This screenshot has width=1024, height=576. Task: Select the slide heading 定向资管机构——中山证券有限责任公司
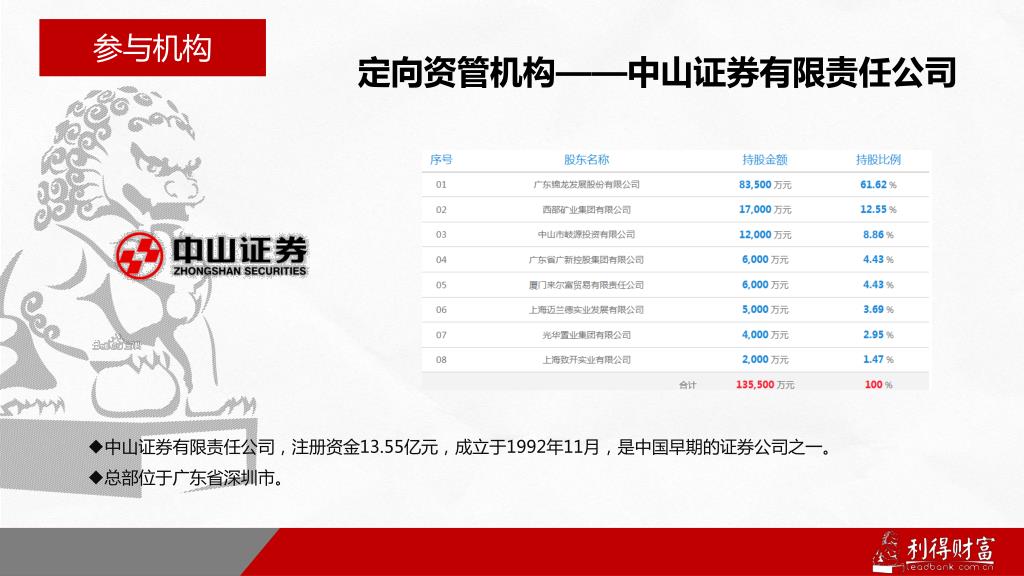point(657,72)
